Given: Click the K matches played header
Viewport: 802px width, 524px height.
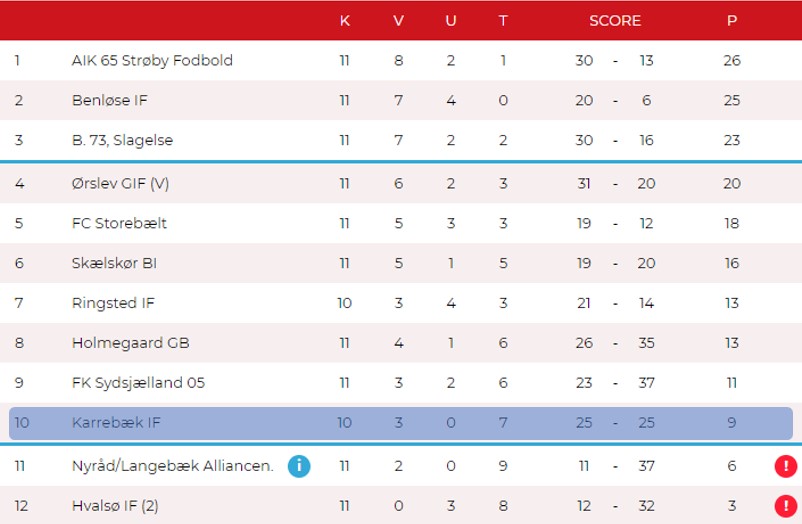Looking at the screenshot, I should [x=345, y=20].
